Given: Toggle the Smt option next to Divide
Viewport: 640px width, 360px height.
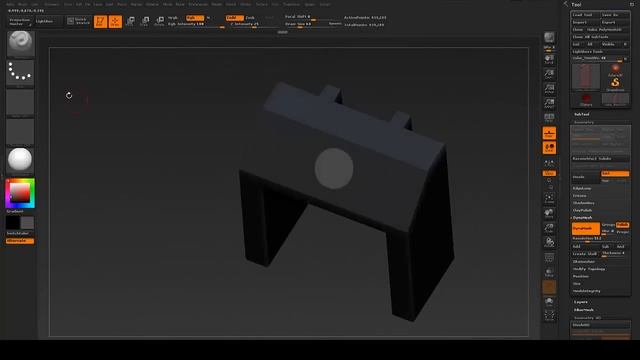Looking at the screenshot, I should click(x=615, y=173).
